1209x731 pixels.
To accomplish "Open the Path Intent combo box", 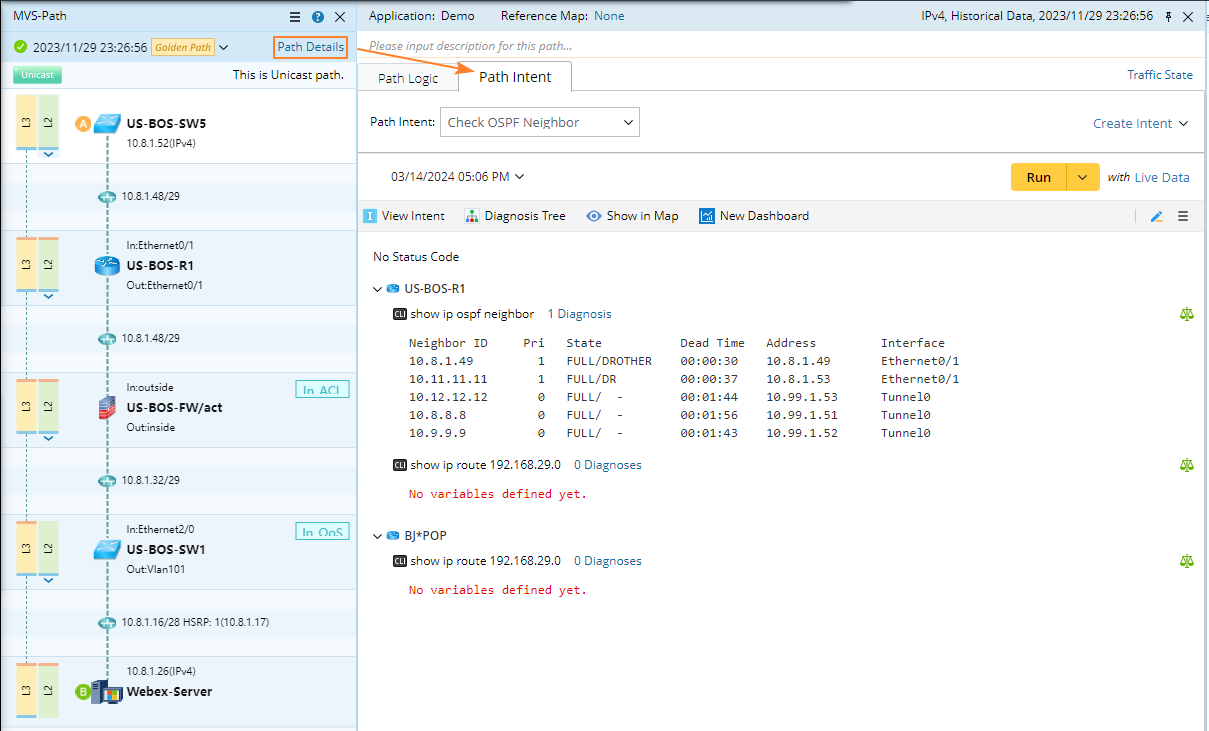I will coord(540,123).
